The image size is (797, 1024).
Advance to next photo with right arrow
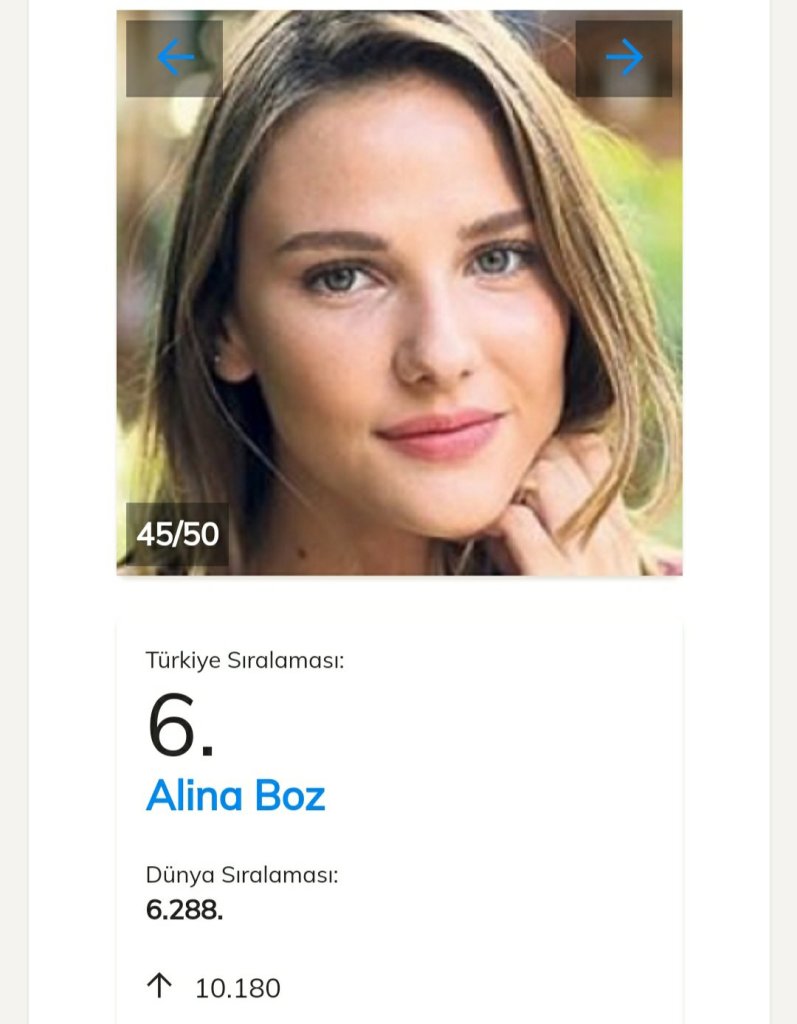624,58
